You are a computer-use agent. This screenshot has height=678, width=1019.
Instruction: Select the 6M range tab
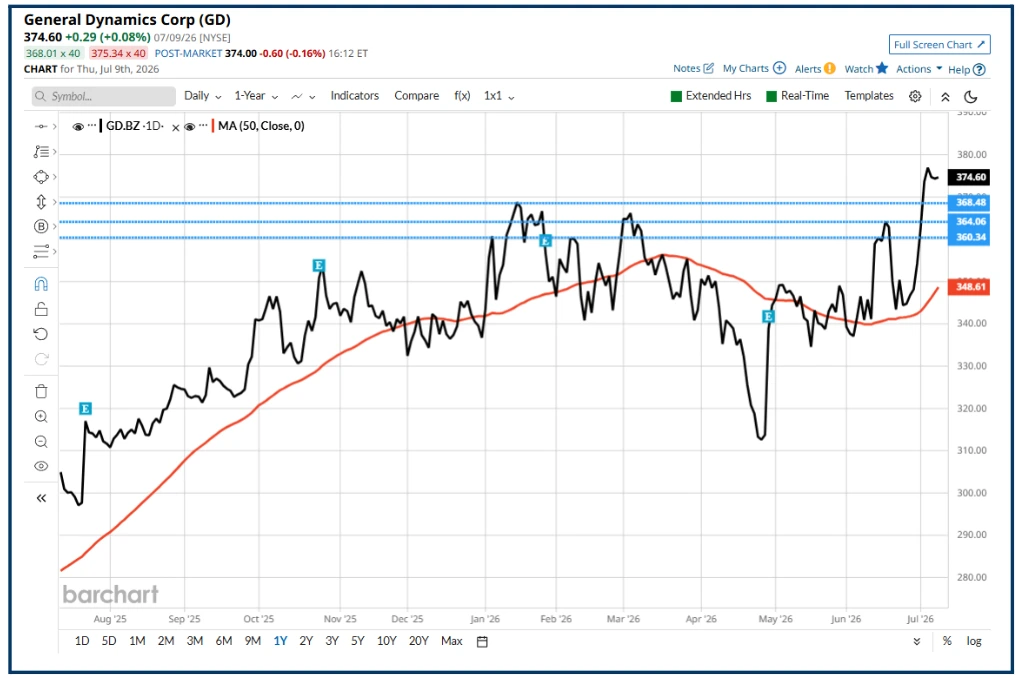pos(224,641)
